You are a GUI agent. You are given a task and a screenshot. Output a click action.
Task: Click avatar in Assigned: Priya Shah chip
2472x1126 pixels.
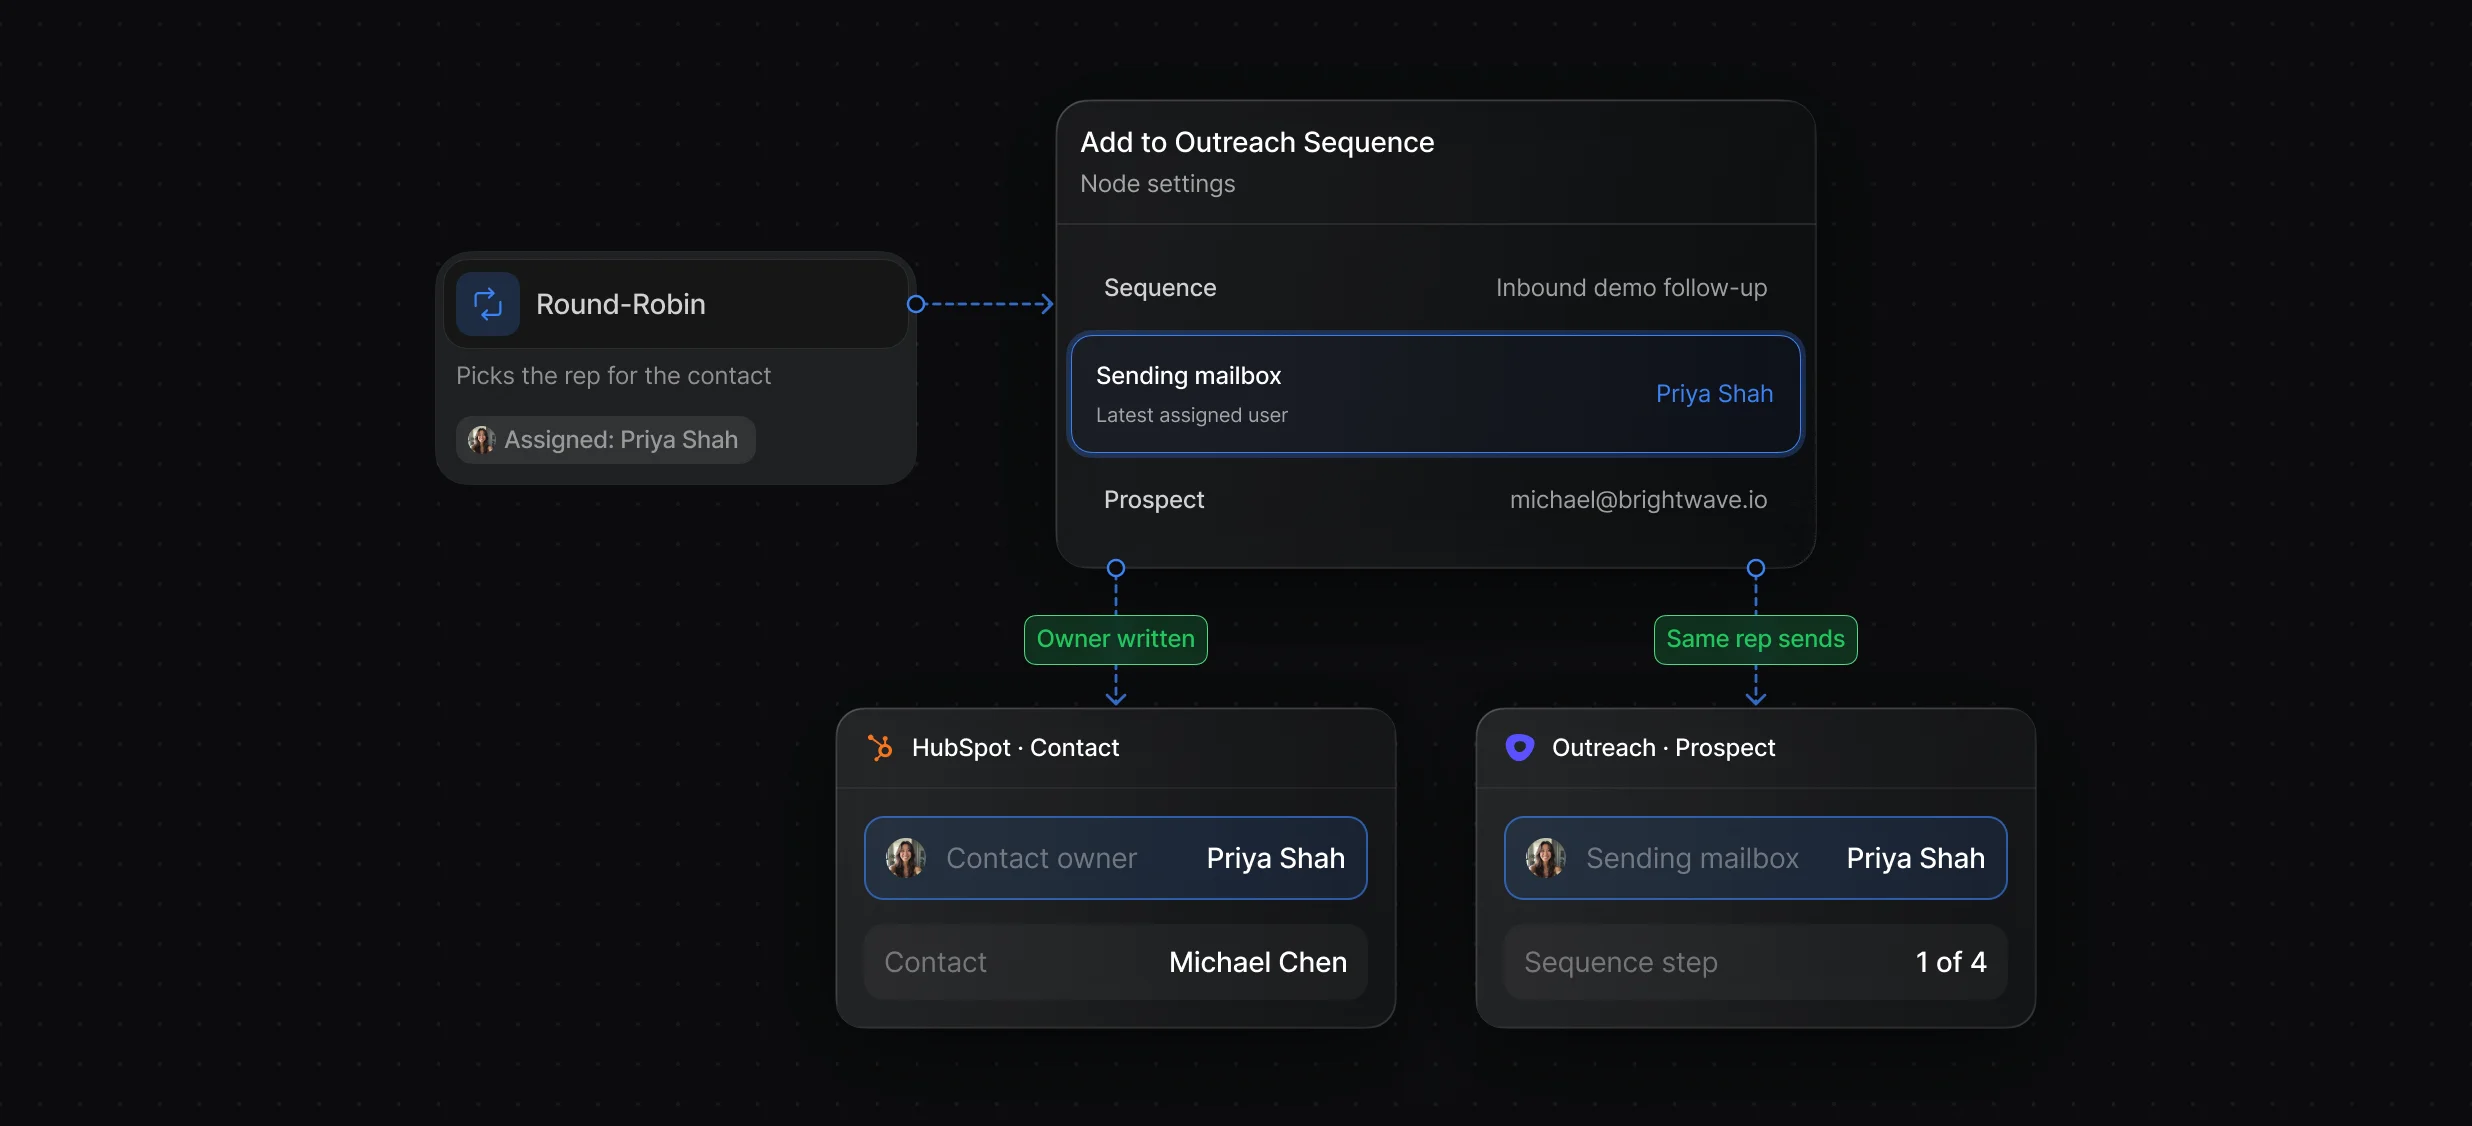[x=482, y=440]
